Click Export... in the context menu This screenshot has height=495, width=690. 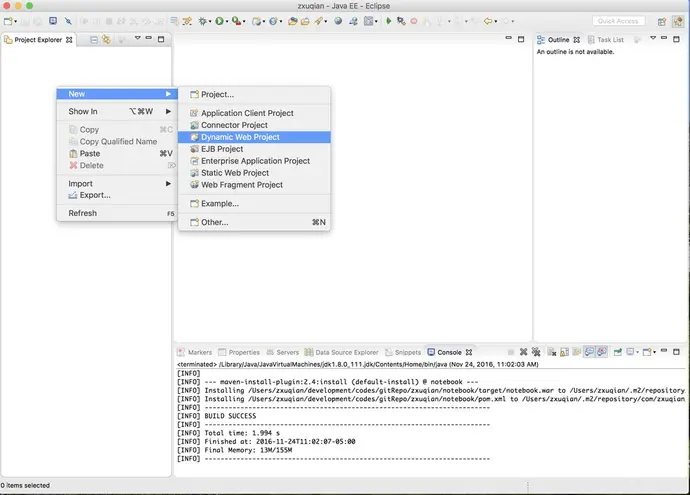click(x=117, y=195)
